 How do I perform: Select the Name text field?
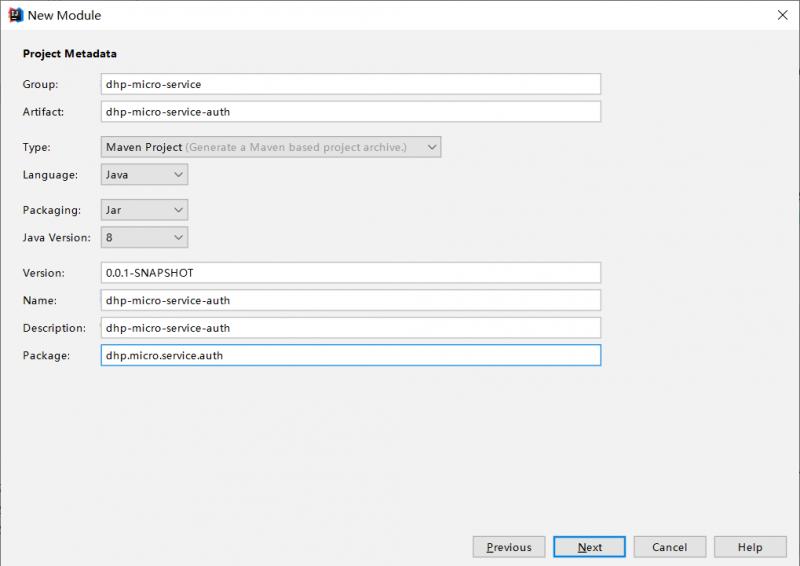point(350,300)
